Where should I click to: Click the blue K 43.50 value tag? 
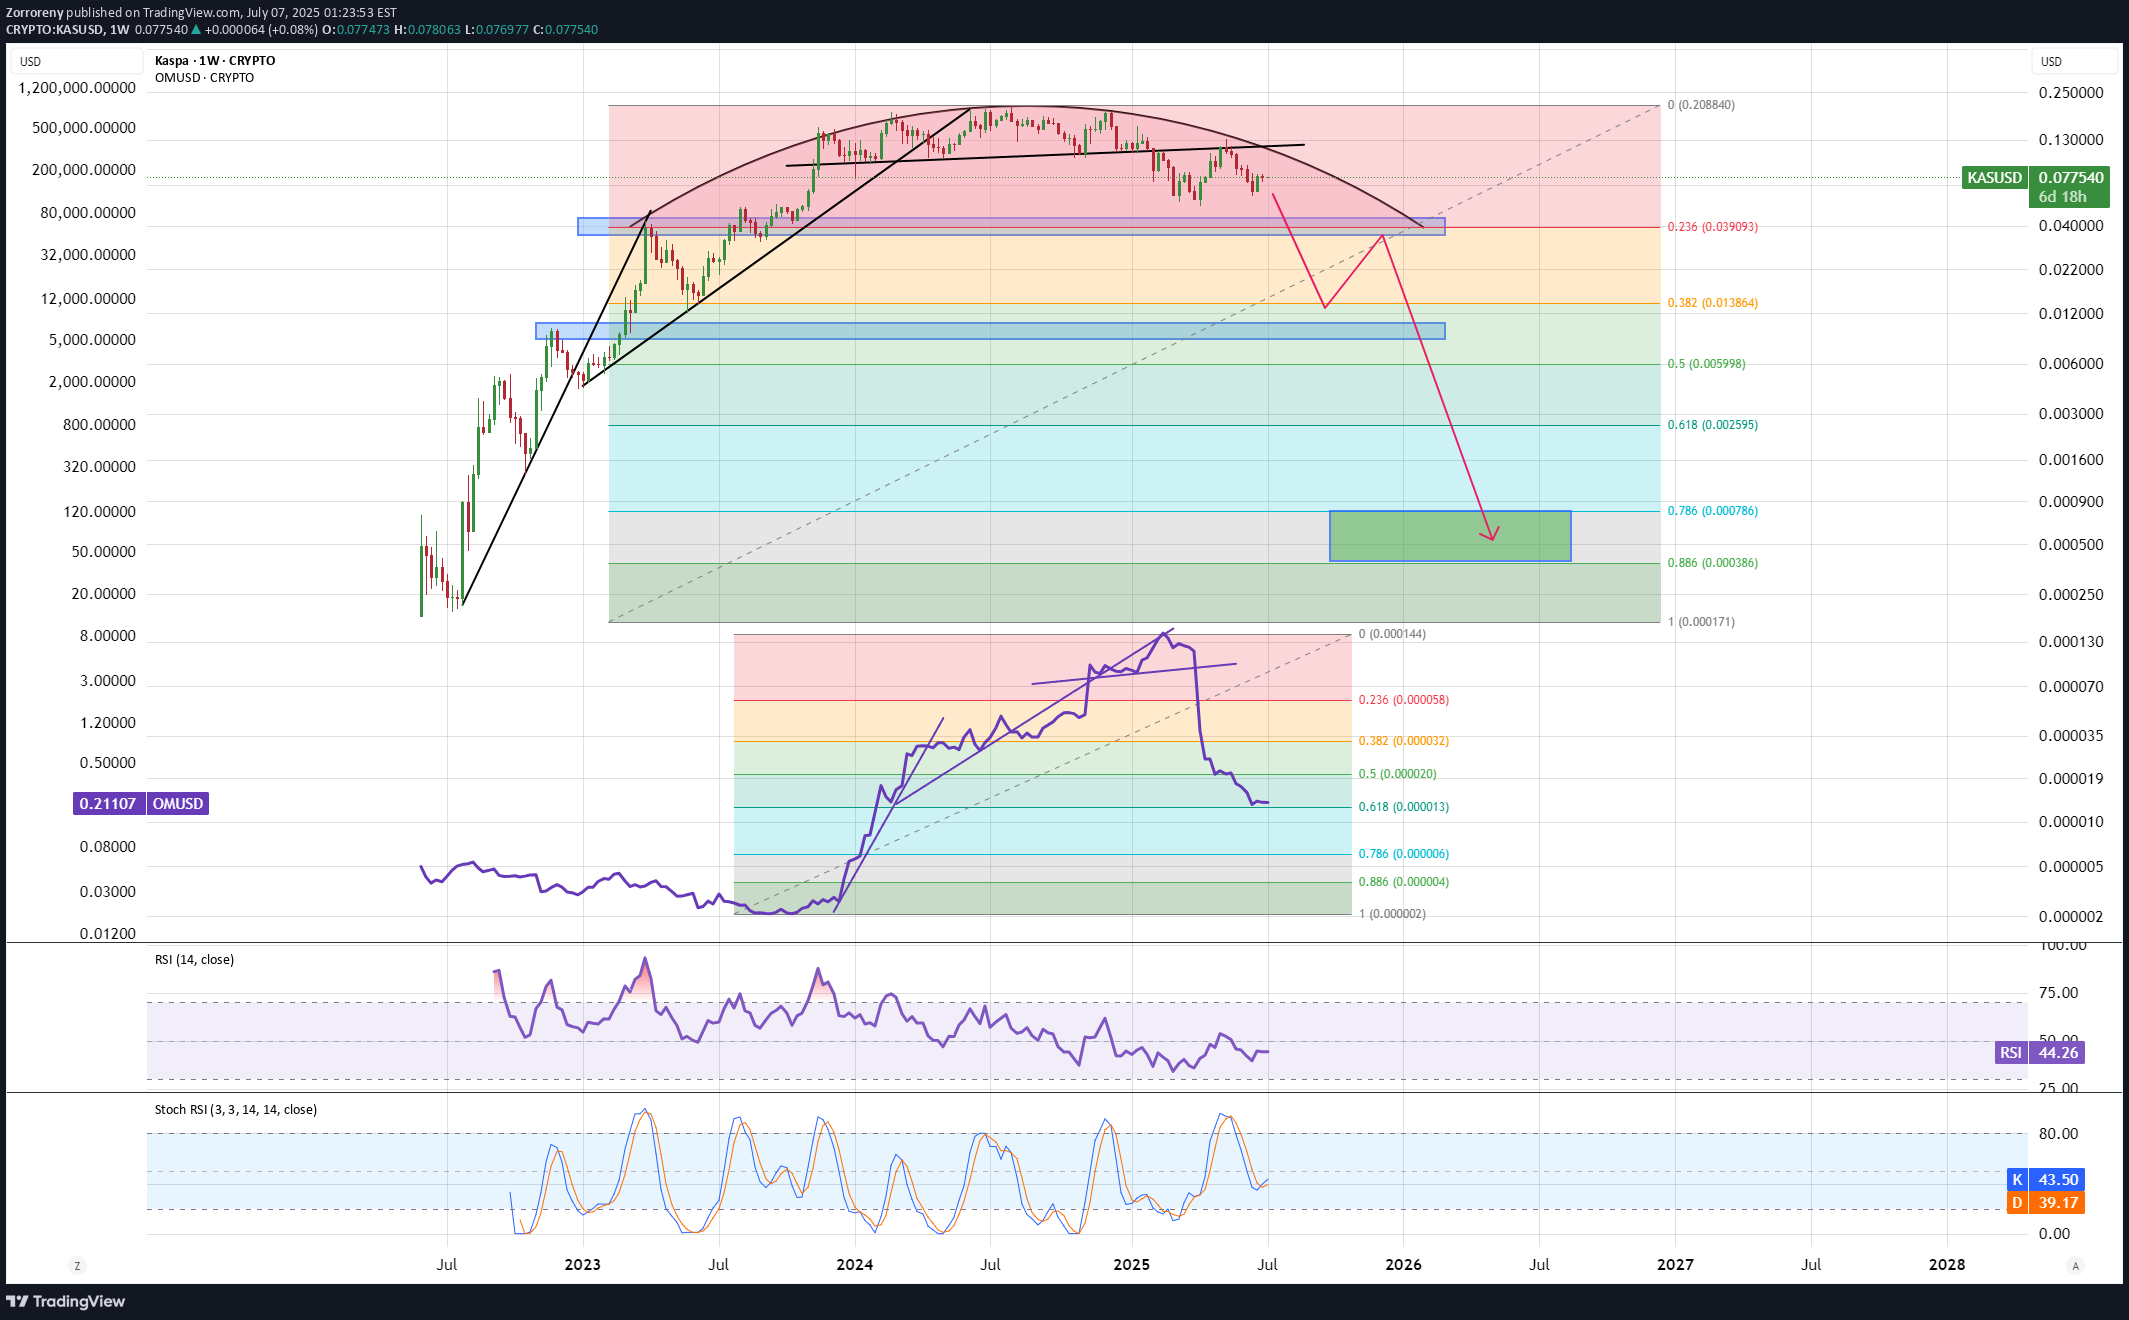[x=2045, y=1180]
